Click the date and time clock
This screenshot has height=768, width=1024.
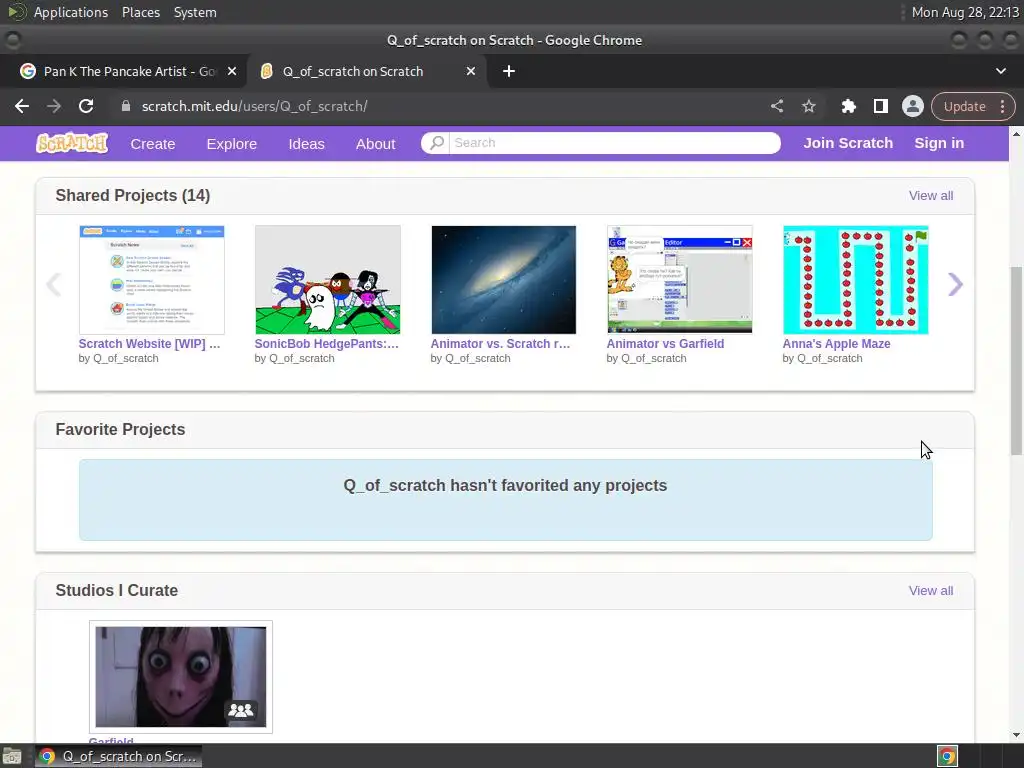(x=965, y=12)
